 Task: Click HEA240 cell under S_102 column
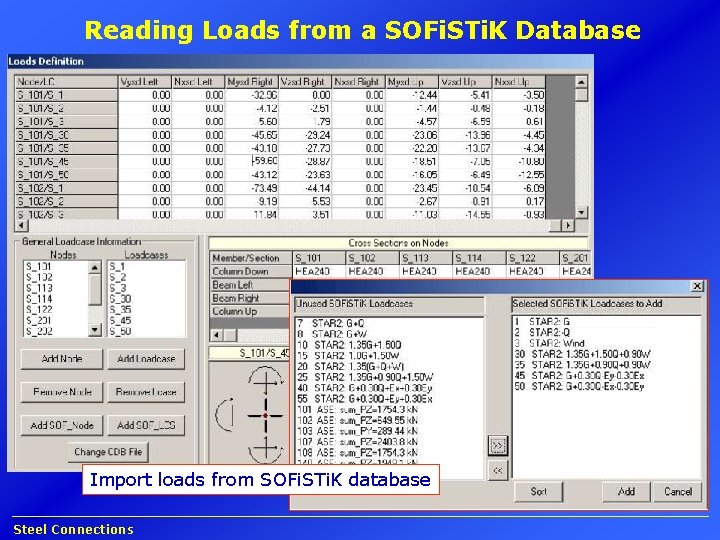pyautogui.click(x=372, y=271)
